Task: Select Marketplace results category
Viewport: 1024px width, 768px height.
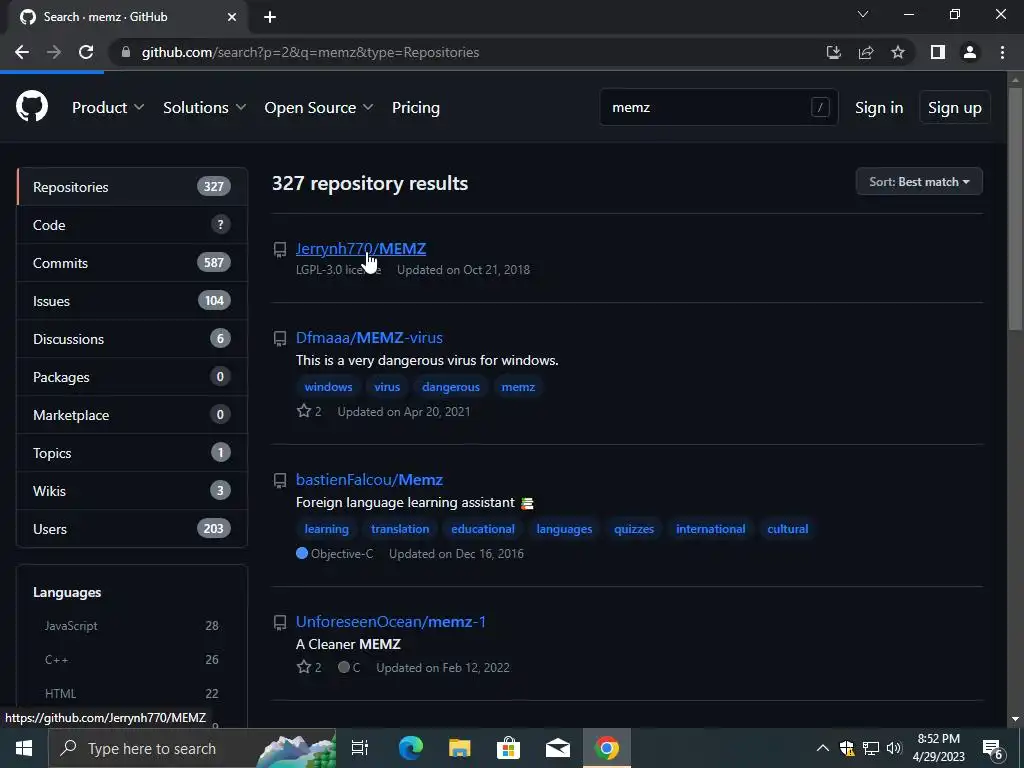Action: click(132, 415)
